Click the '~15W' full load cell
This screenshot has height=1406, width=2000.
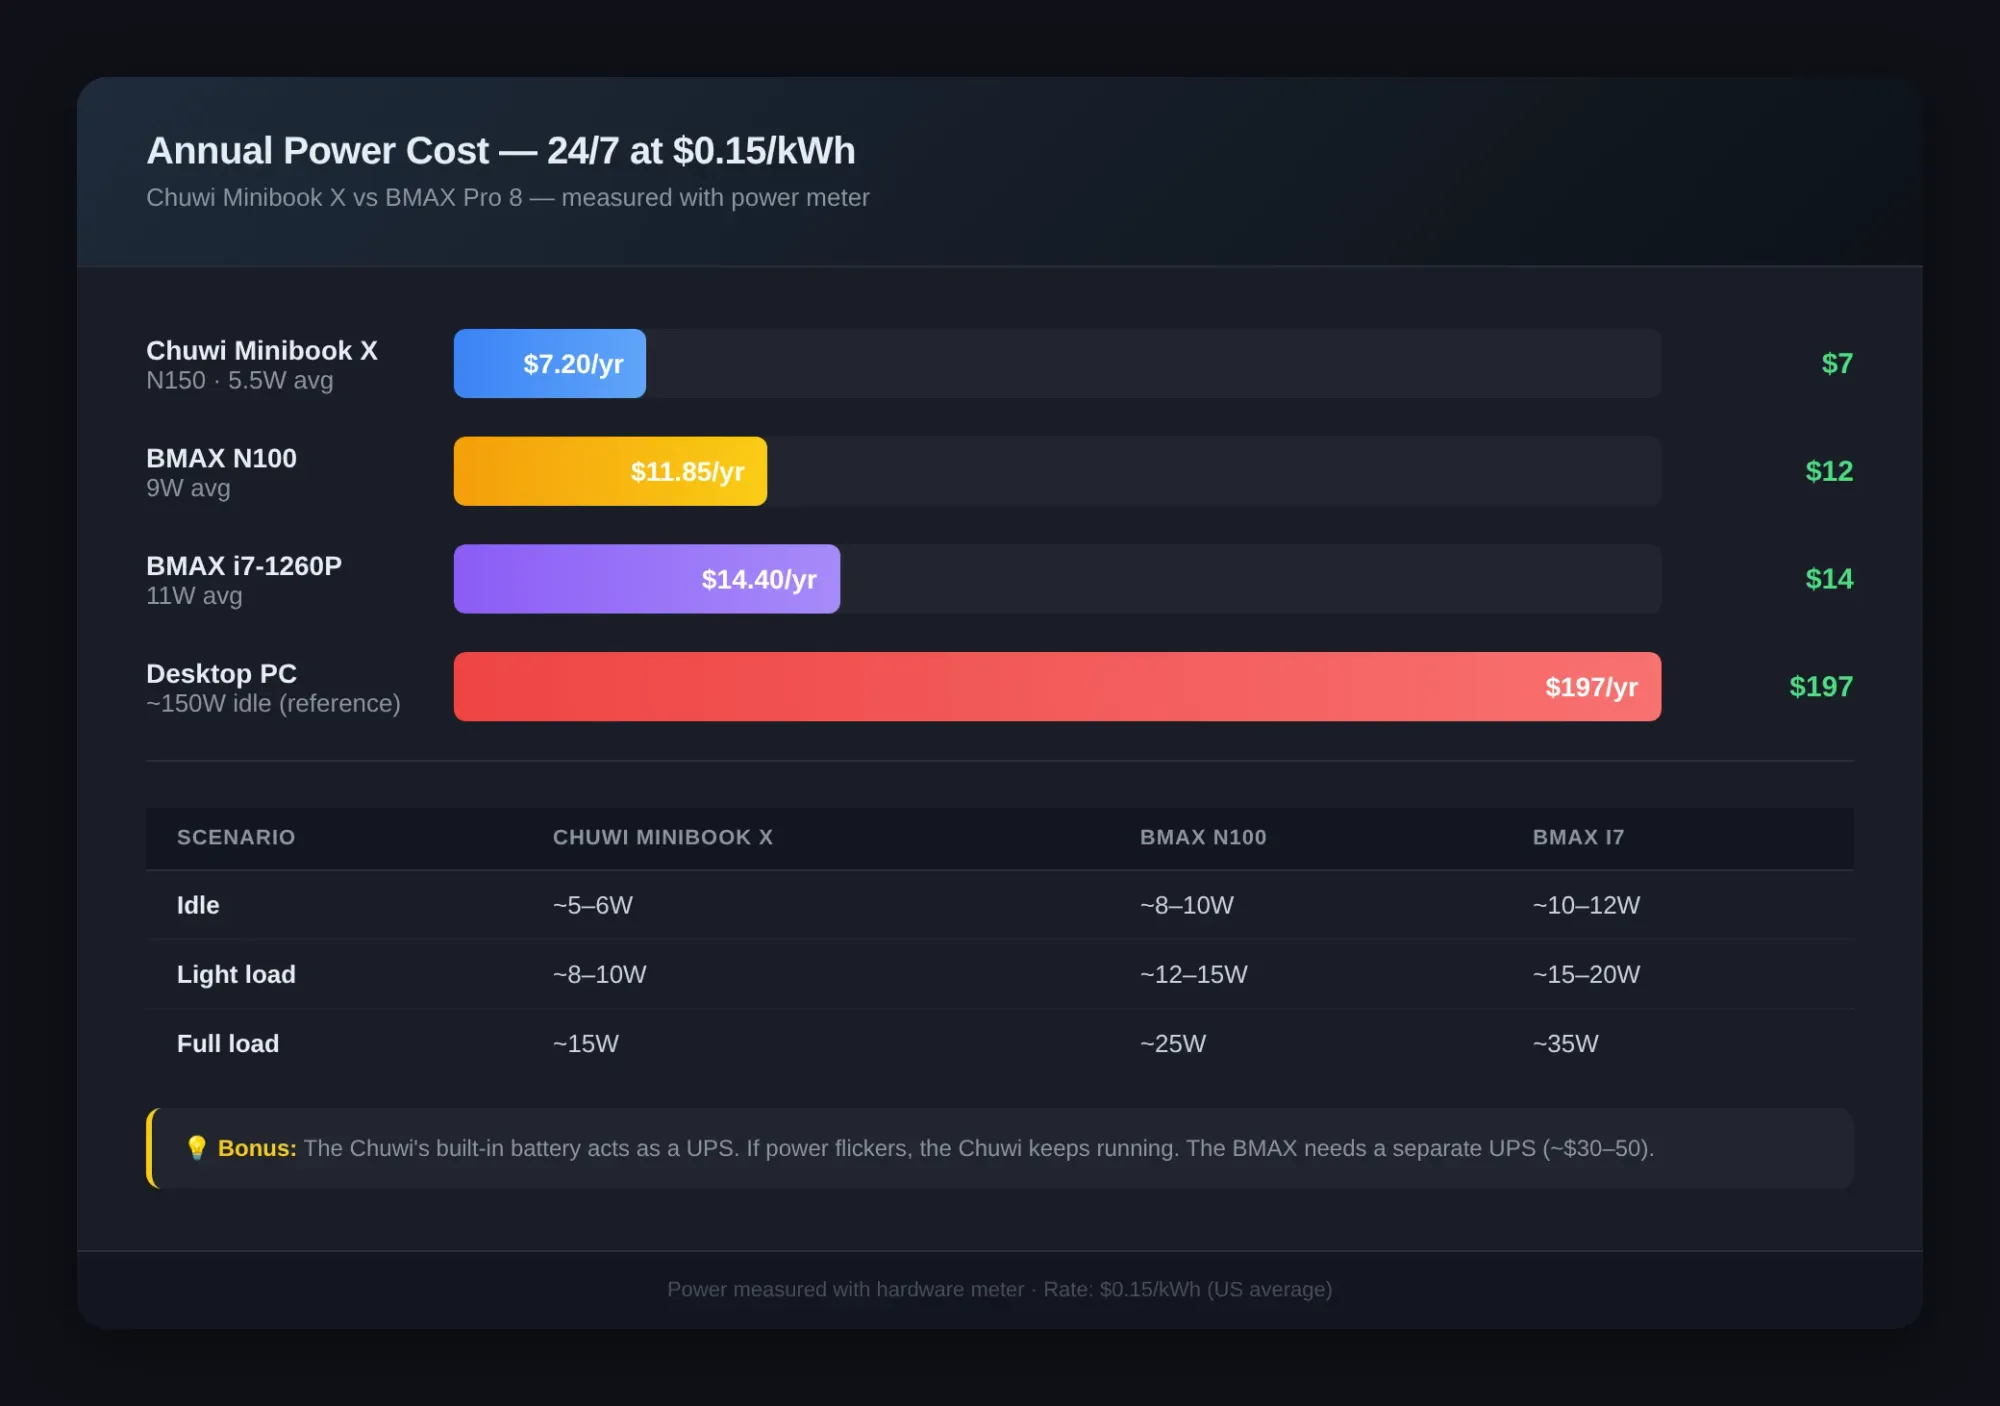[x=586, y=1043]
